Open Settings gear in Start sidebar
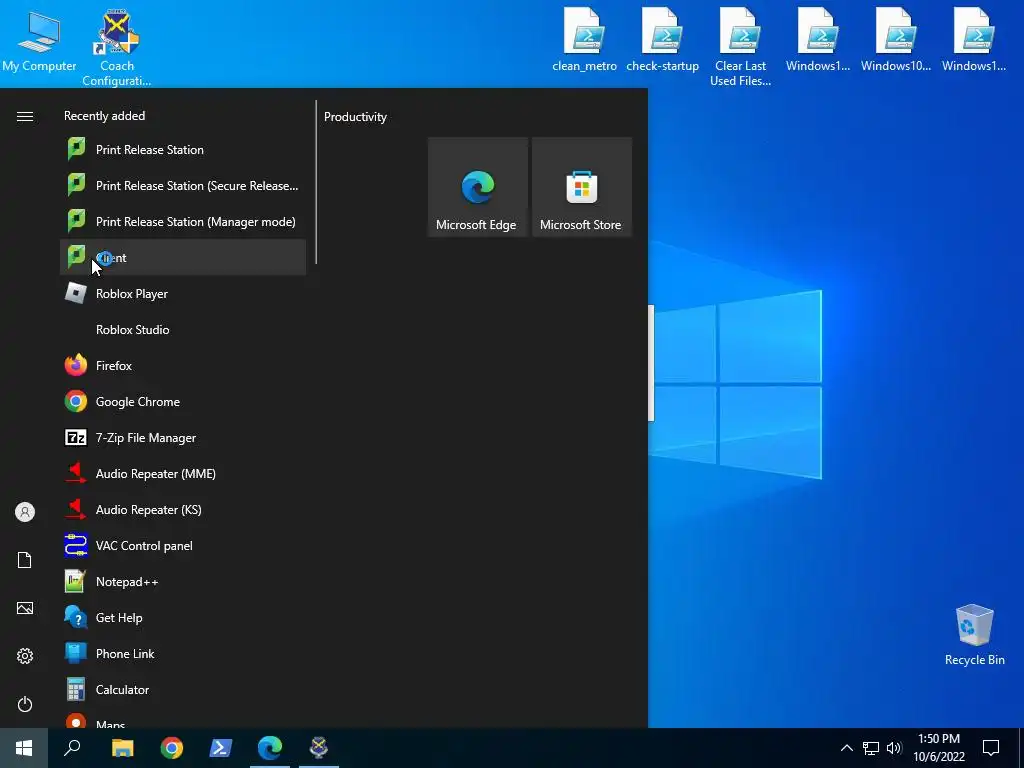Viewport: 1024px width, 768px height. pyautogui.click(x=25, y=656)
